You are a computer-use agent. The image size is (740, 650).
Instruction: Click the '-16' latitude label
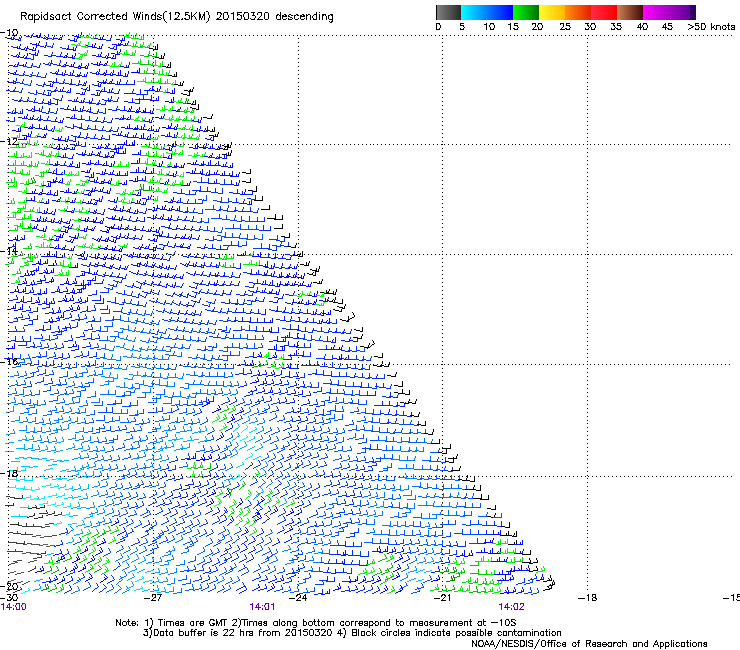pos(9,362)
